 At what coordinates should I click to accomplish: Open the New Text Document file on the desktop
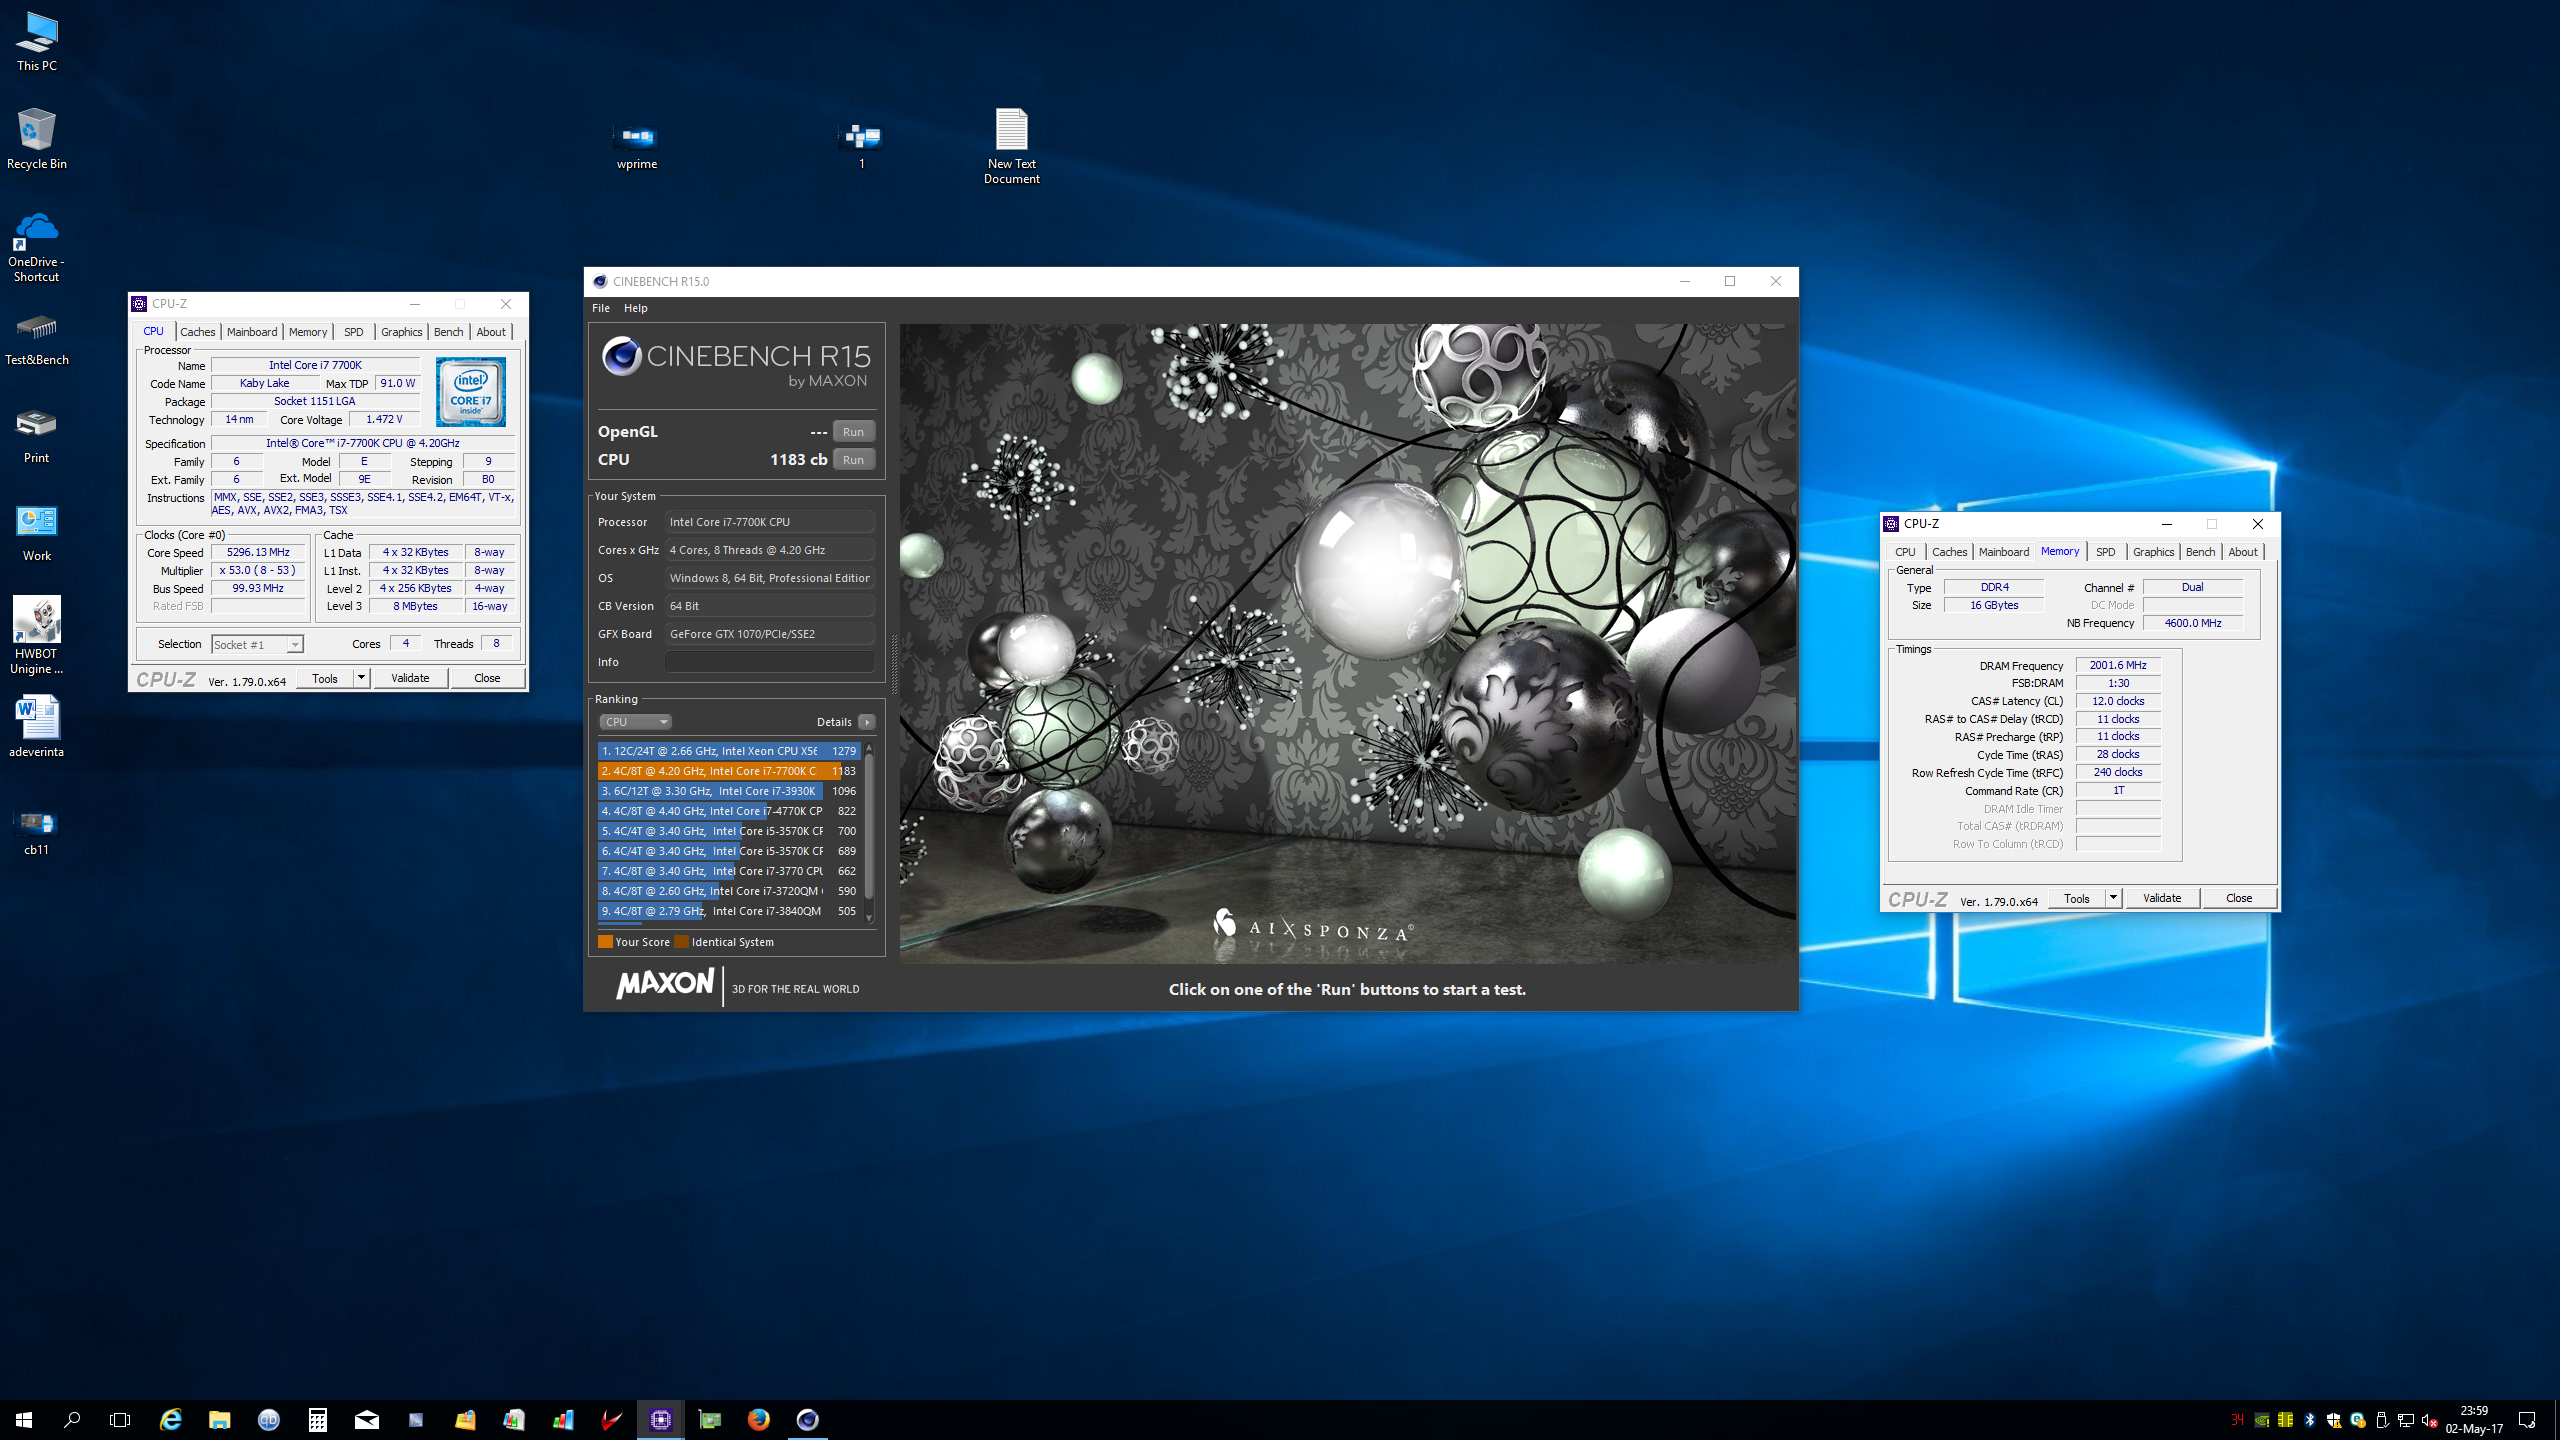click(x=1011, y=146)
